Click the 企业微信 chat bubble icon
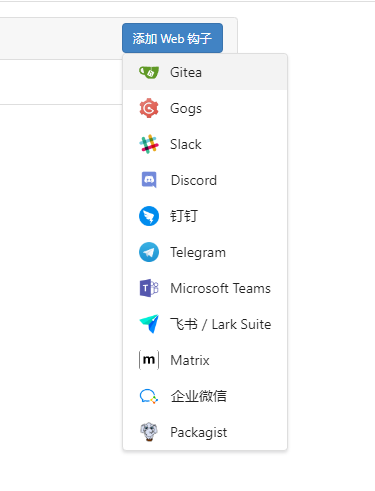 [149, 396]
